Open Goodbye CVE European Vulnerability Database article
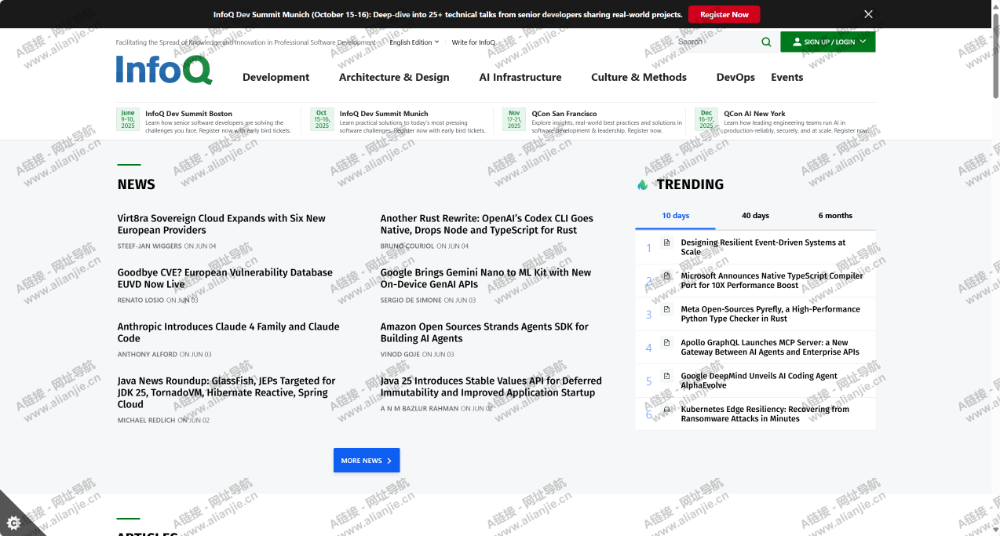This screenshot has width=1000, height=536. (224, 278)
